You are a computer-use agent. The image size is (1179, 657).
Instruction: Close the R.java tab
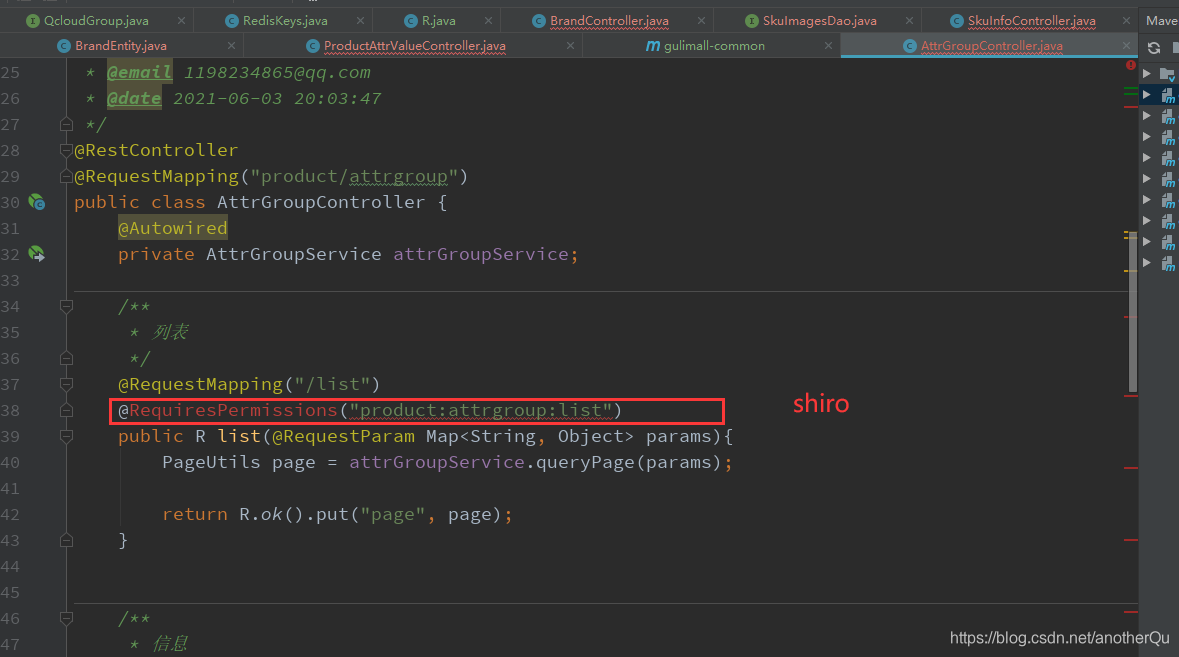coord(488,21)
